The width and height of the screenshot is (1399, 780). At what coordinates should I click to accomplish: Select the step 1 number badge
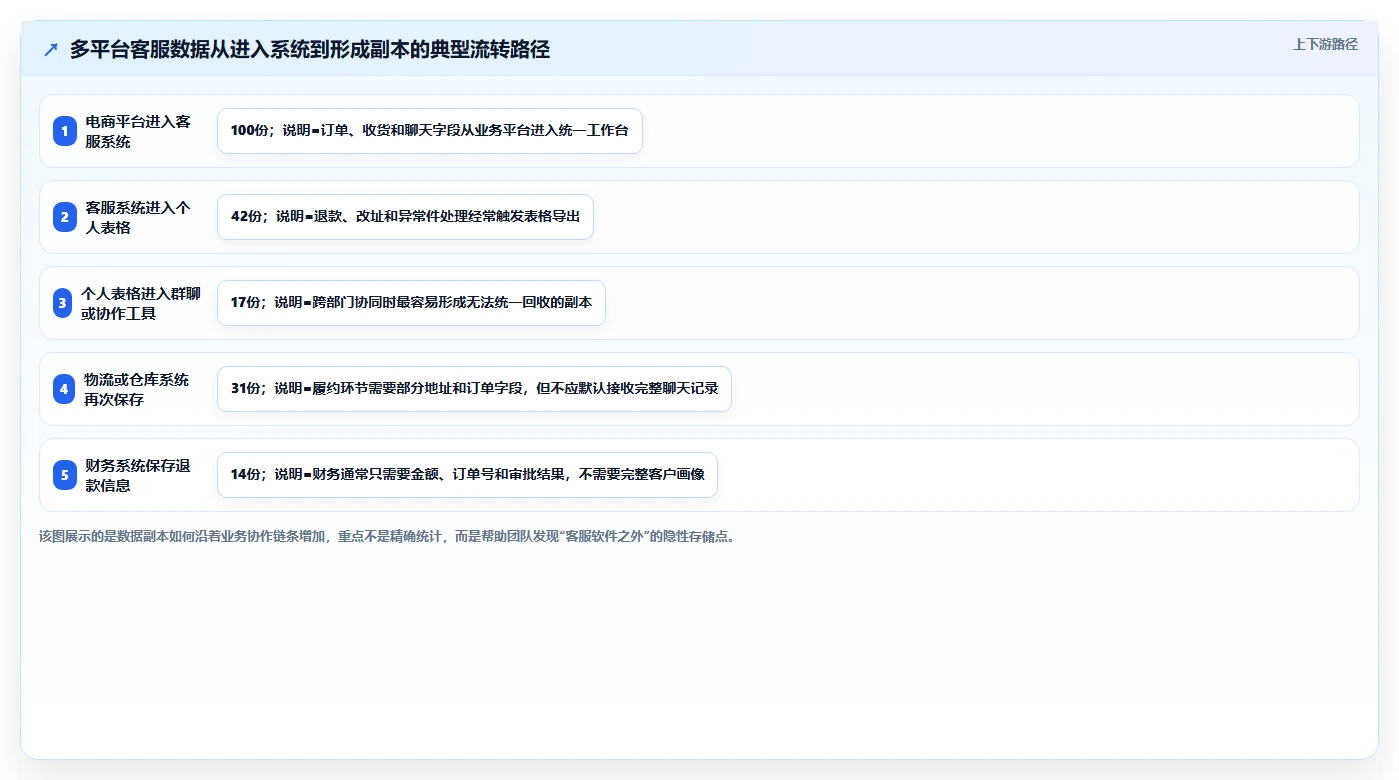click(x=64, y=131)
